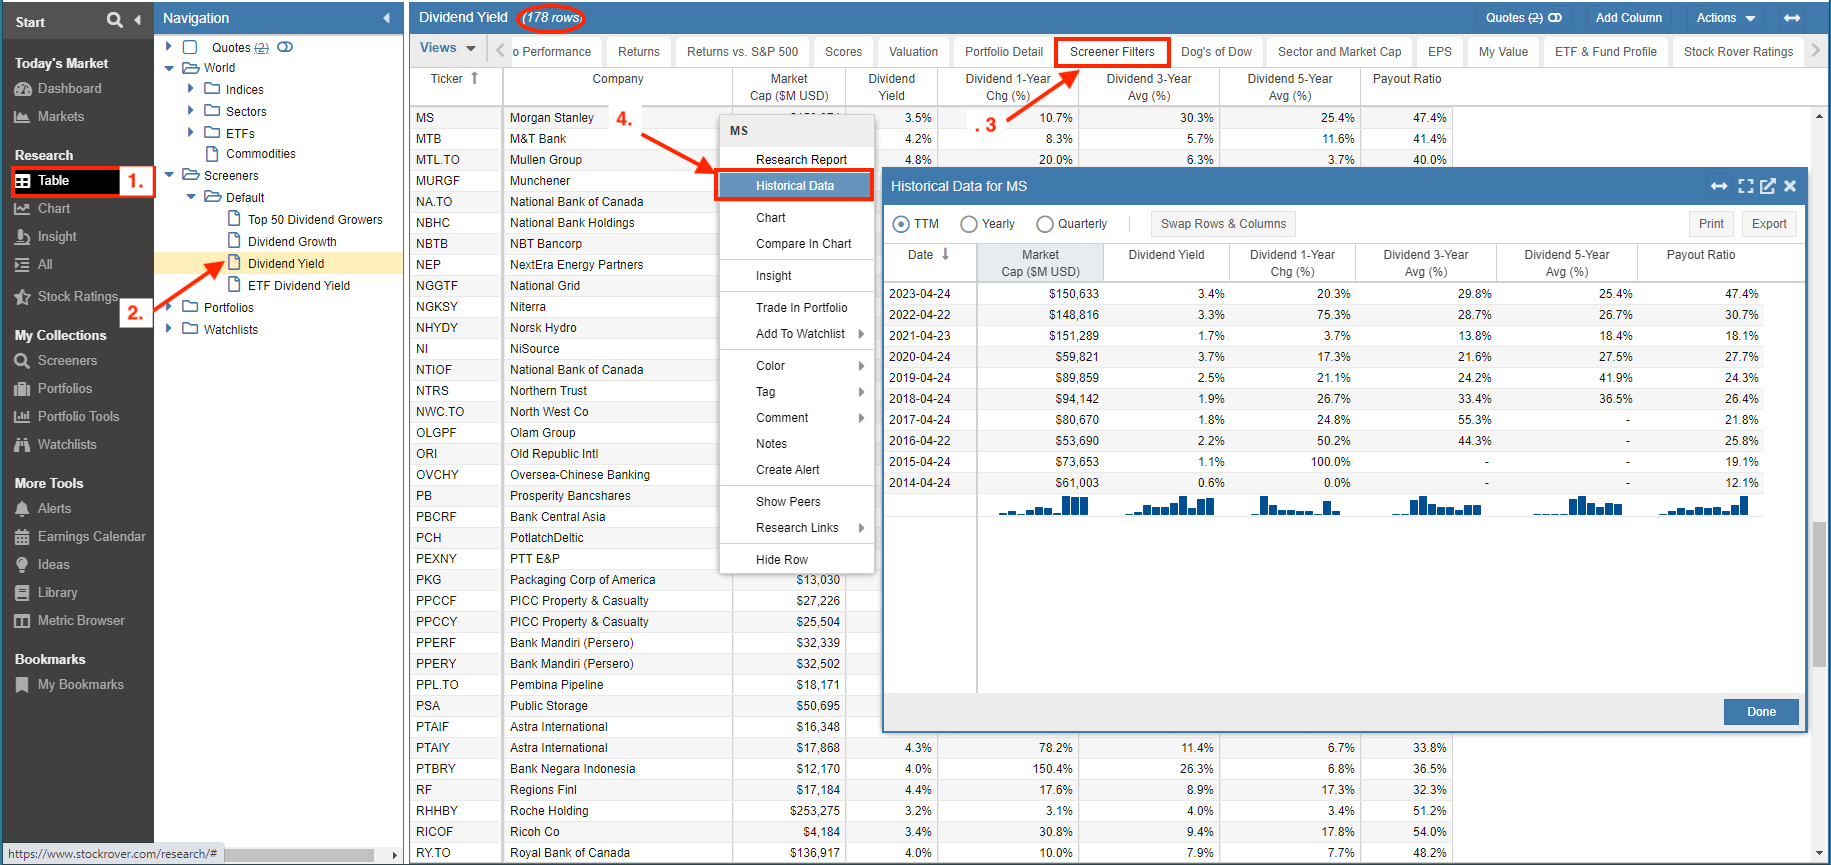Toggle Date column sort in Historical Data

(x=945, y=254)
